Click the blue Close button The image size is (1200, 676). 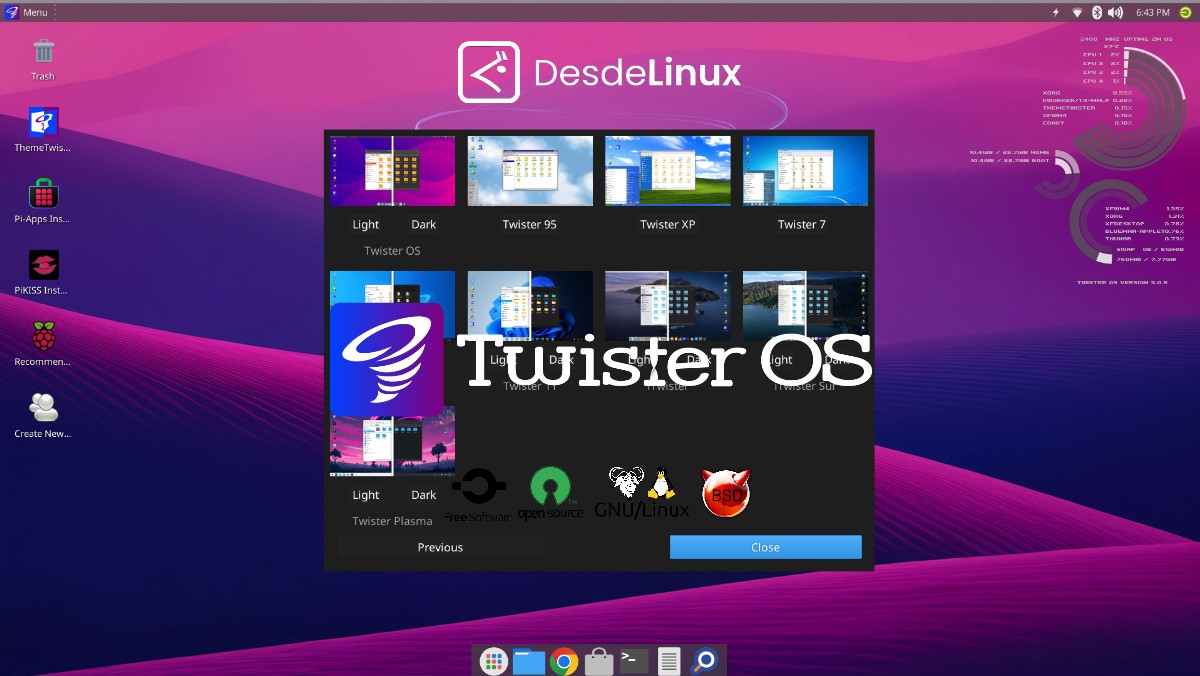[765, 547]
